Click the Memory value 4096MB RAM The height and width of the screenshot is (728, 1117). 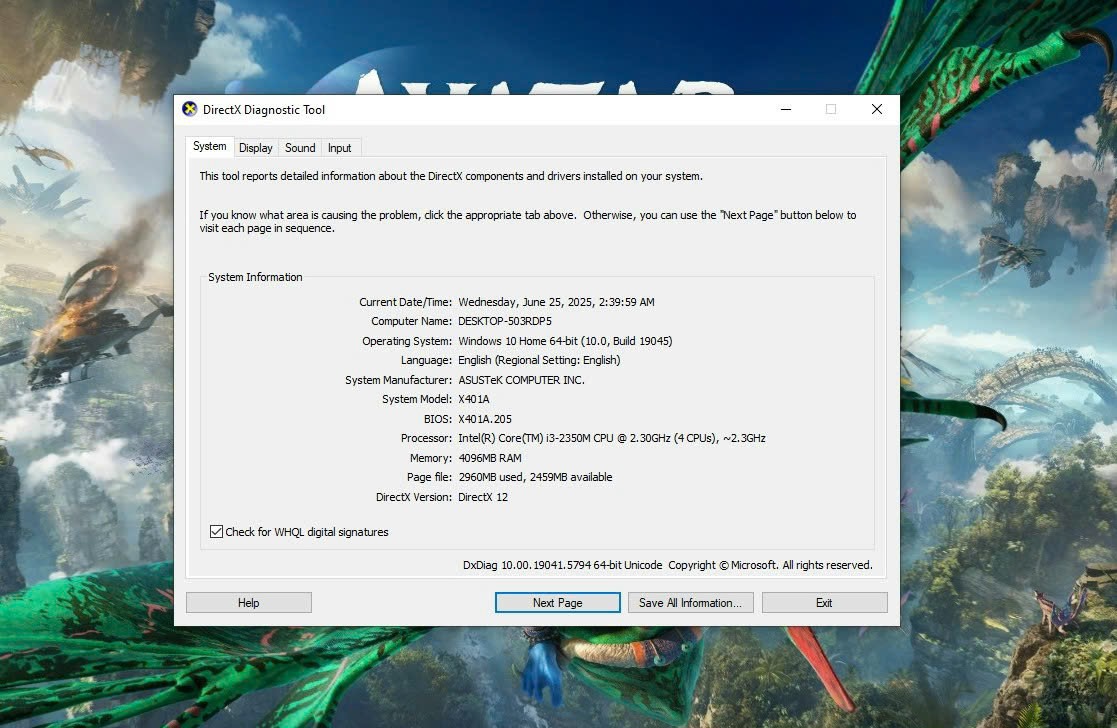[x=490, y=458]
